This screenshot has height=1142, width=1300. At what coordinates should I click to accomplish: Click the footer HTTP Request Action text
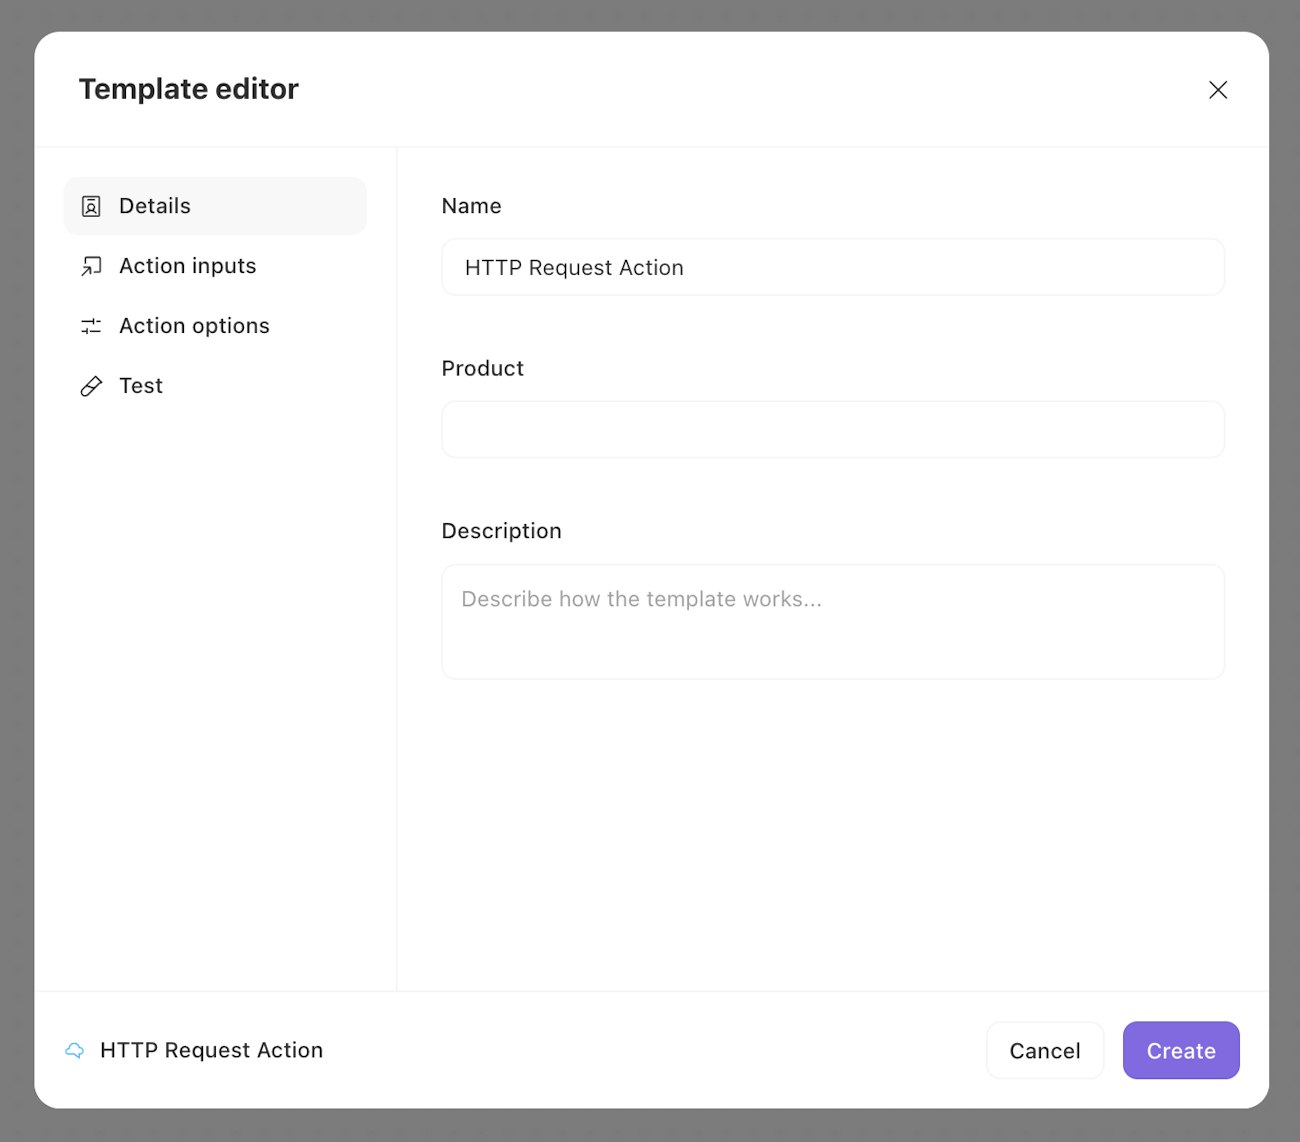tap(211, 1050)
